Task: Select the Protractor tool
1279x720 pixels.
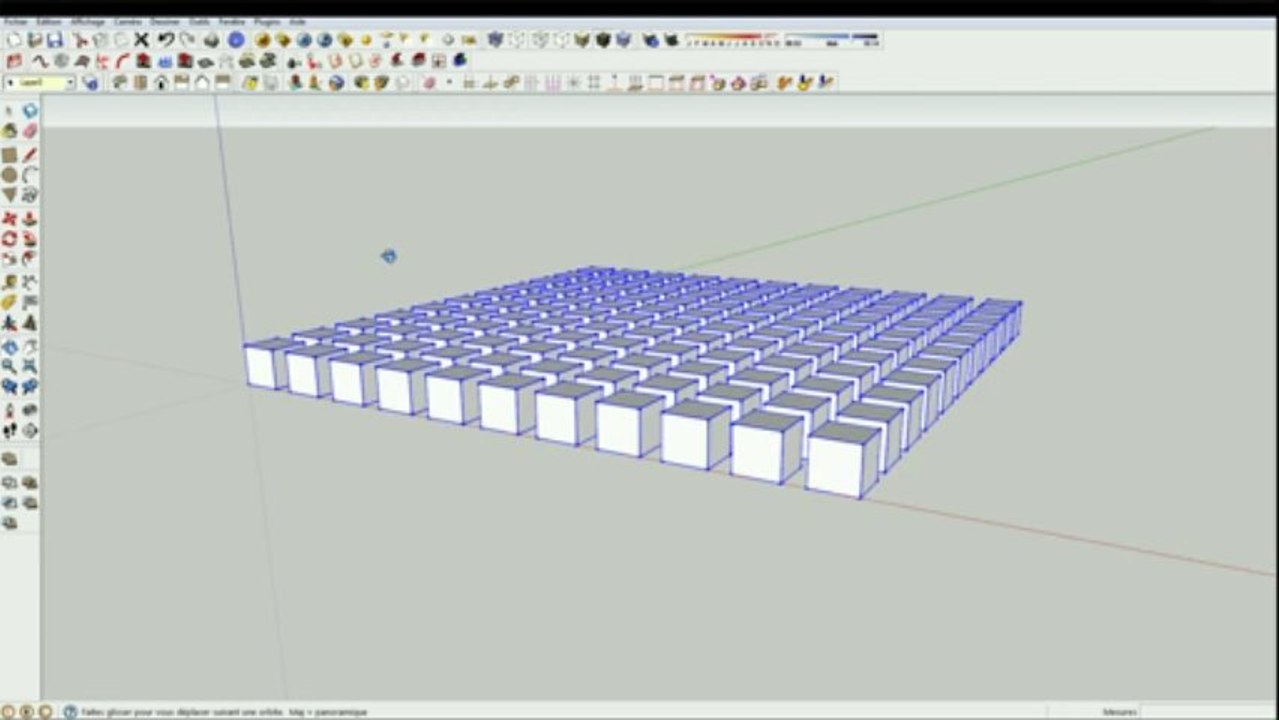Action: point(9,303)
